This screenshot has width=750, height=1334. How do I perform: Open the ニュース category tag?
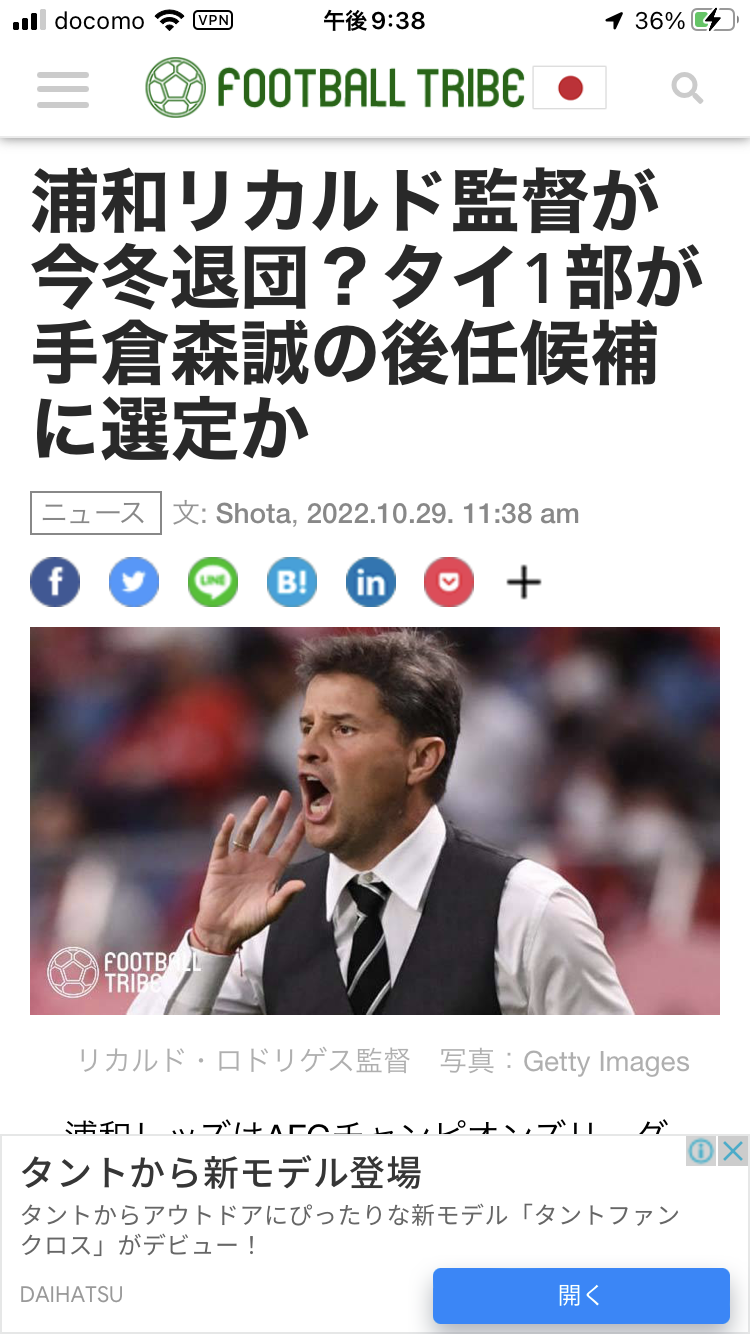(96, 514)
